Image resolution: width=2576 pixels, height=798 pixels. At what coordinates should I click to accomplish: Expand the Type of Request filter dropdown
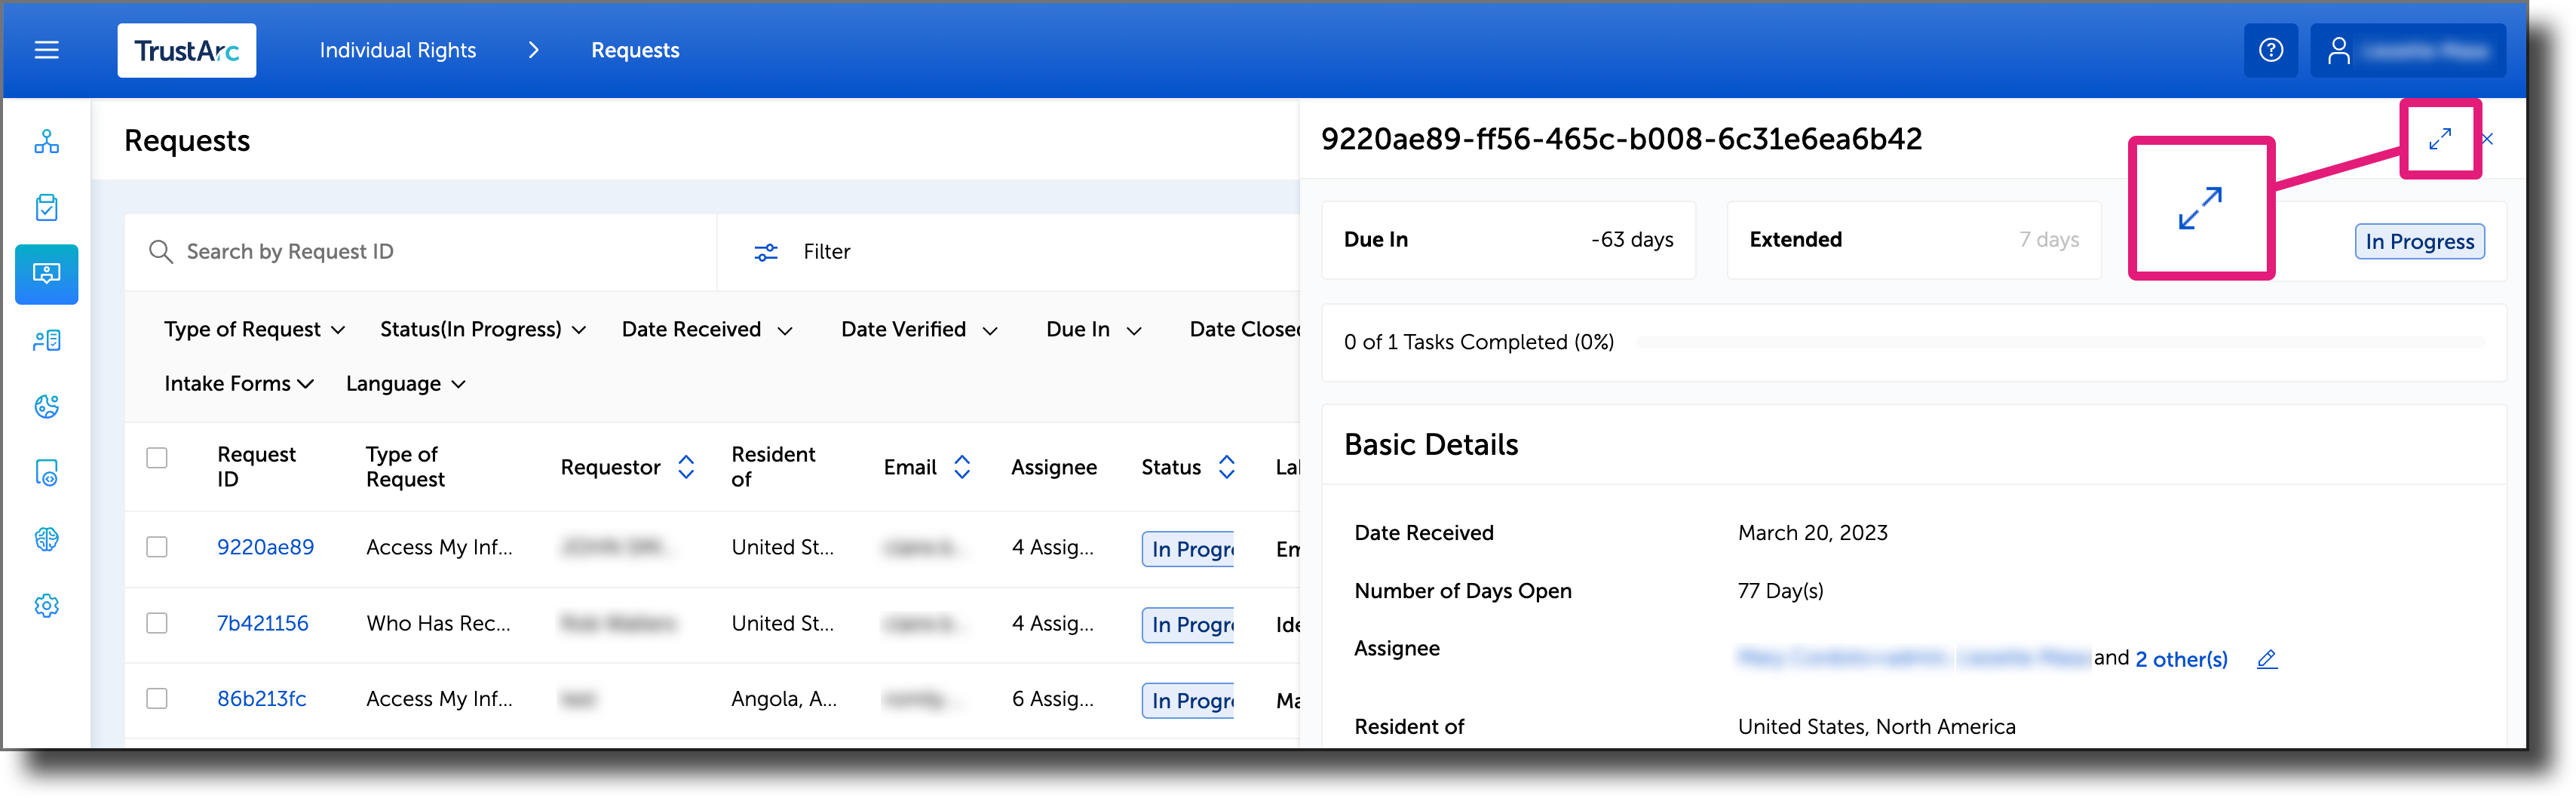(x=253, y=329)
